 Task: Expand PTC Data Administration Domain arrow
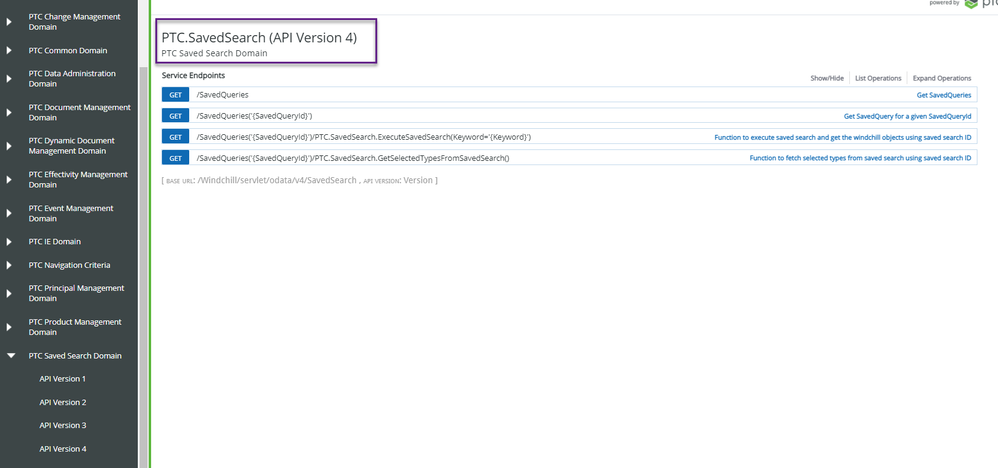9,79
